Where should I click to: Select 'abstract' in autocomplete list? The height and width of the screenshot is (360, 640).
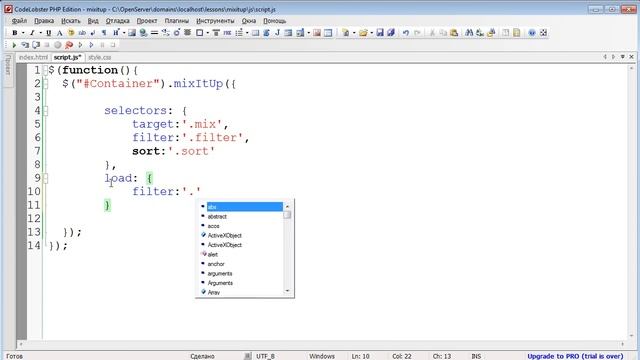(217, 216)
